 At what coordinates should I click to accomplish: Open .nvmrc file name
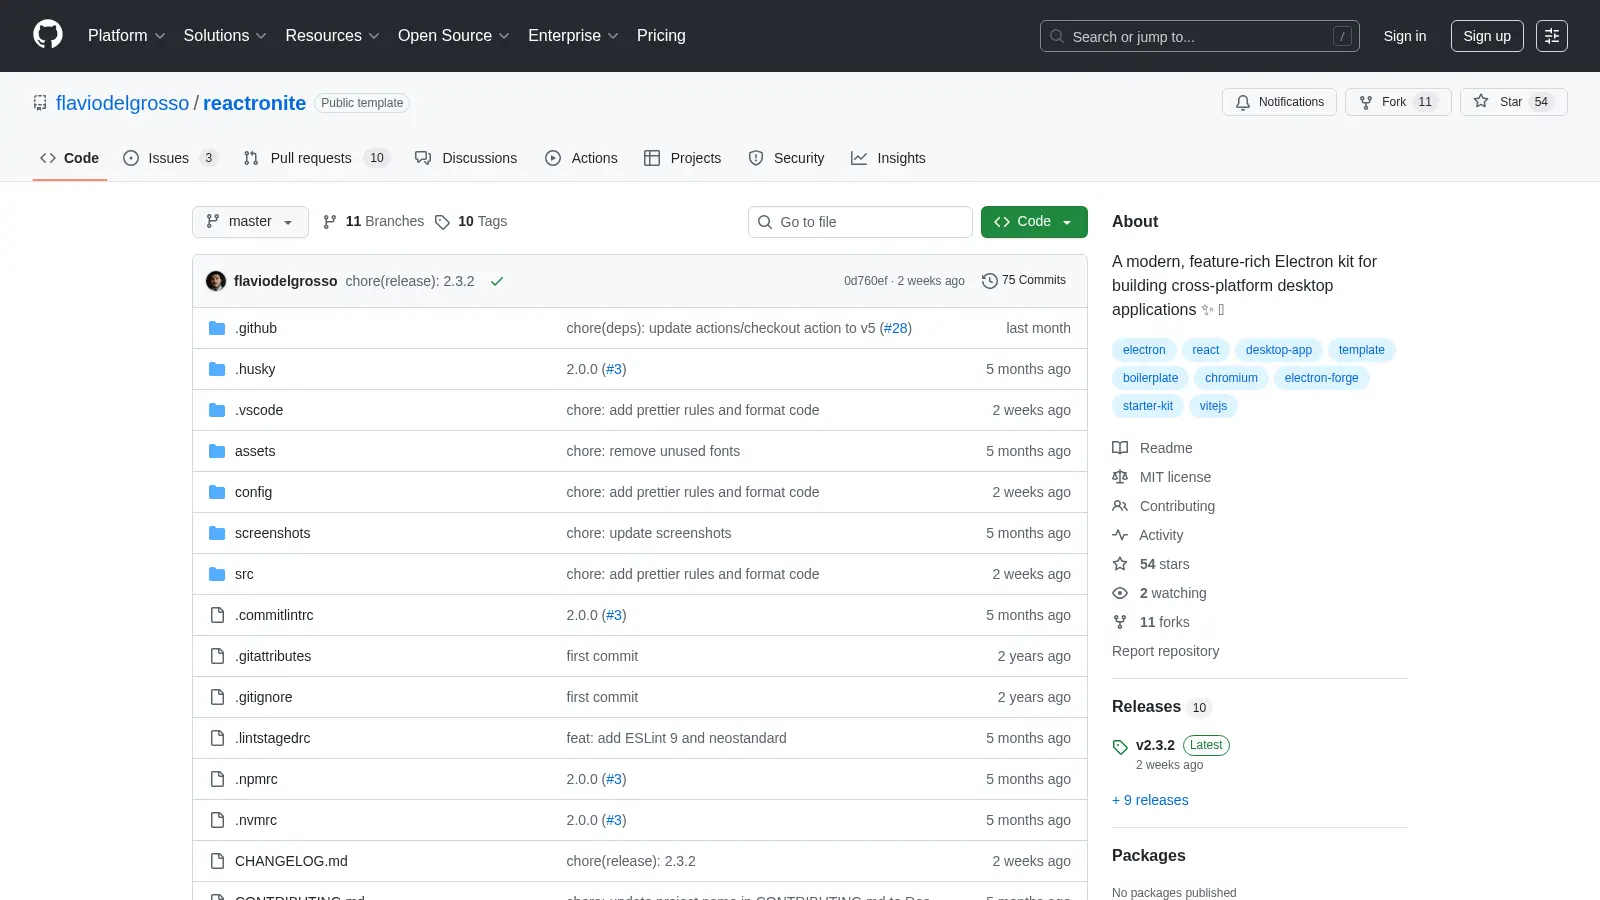click(256, 820)
